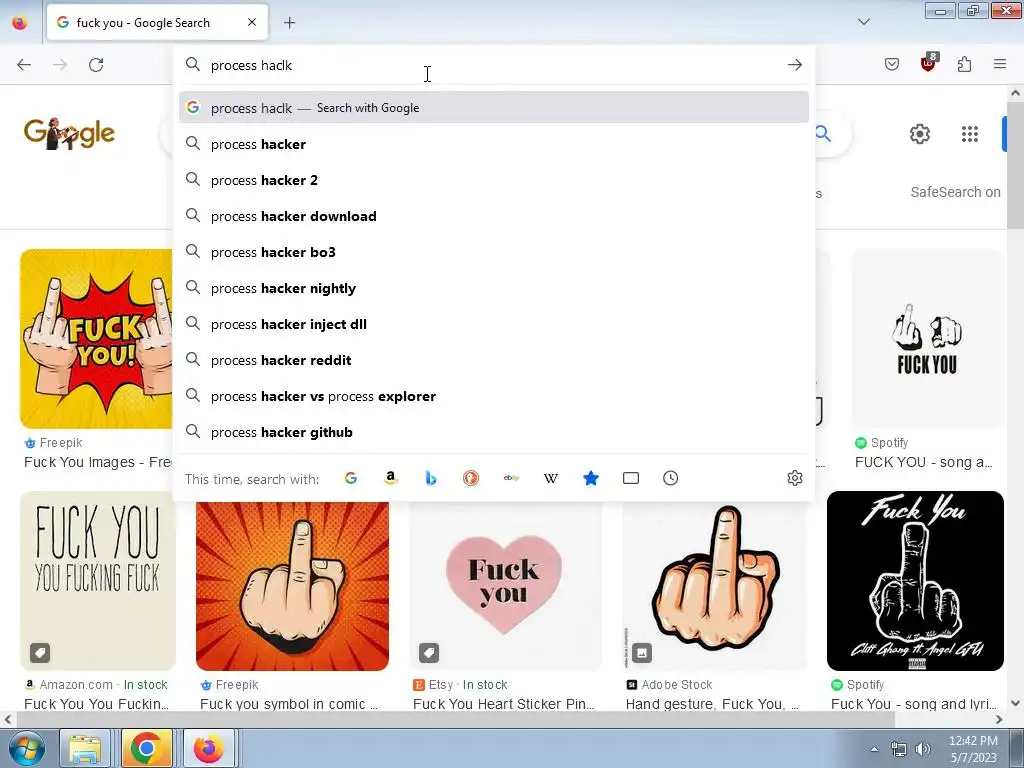Viewport: 1024px width, 768px height.
Task: Select the 'fuck you - Google Search' tab
Action: tap(157, 22)
